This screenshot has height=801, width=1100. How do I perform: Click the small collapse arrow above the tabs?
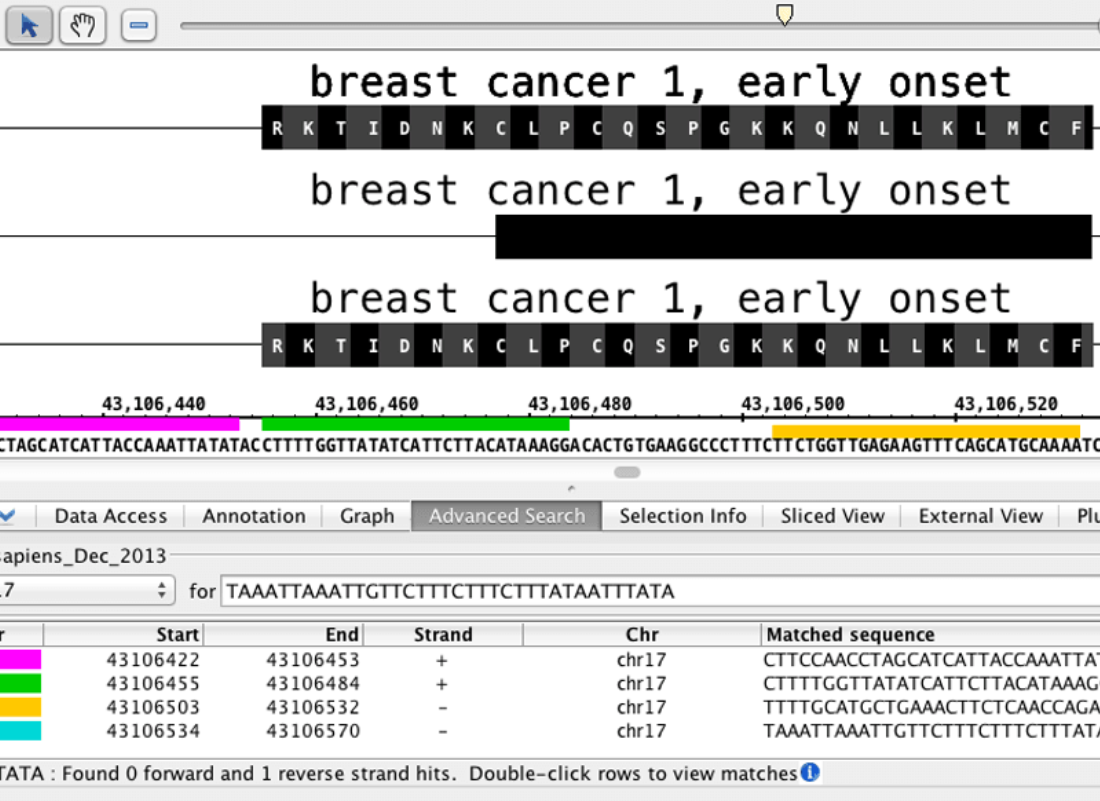(571, 489)
